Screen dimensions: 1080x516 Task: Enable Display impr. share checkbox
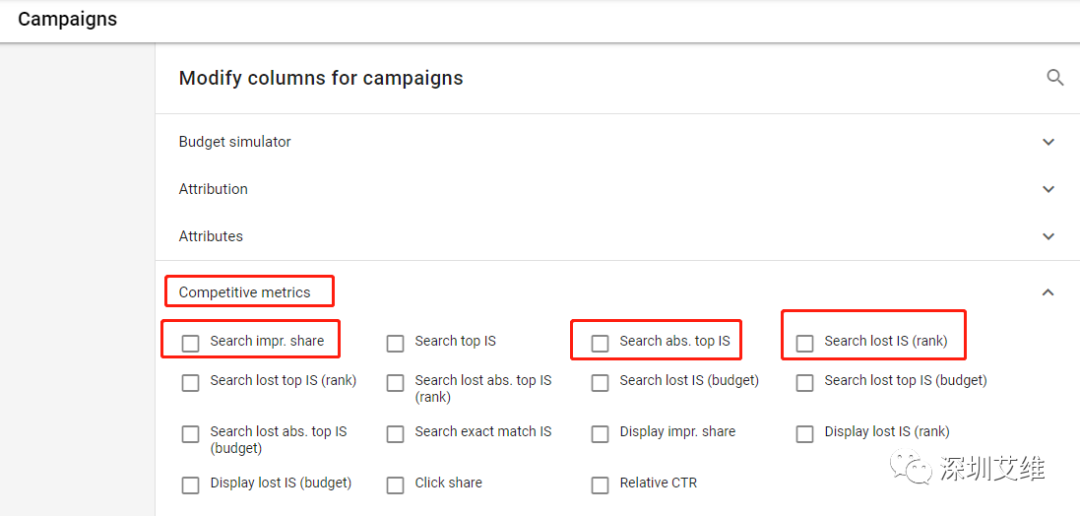click(600, 434)
